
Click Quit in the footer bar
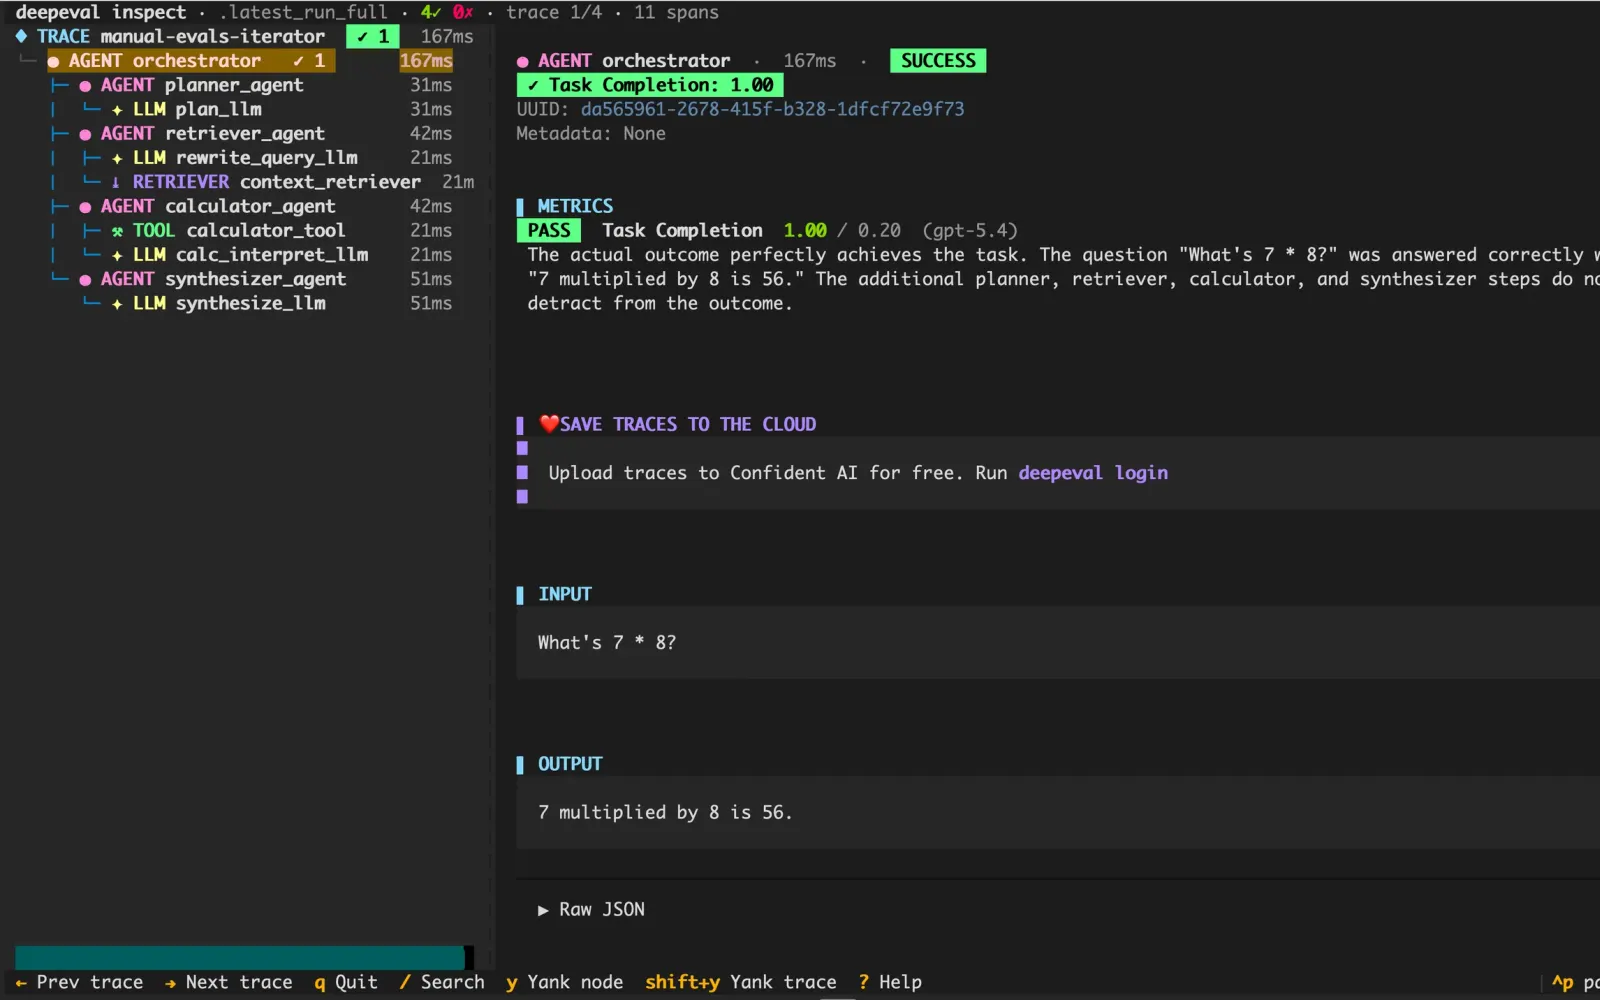pyautogui.click(x=346, y=982)
